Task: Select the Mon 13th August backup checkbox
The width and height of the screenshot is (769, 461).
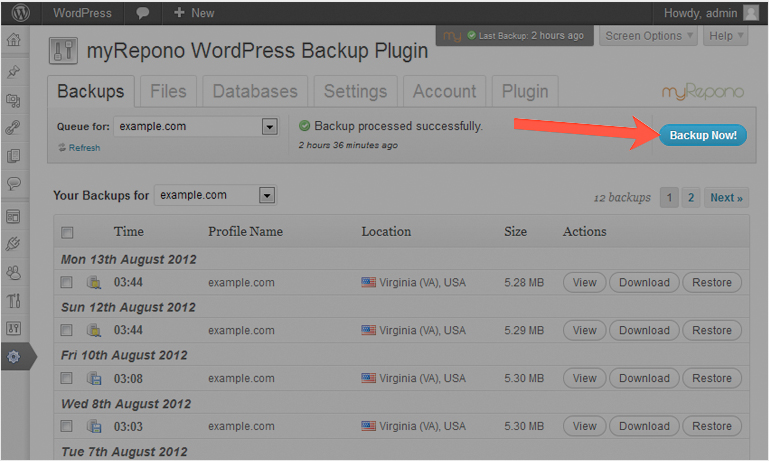Action: [x=66, y=282]
